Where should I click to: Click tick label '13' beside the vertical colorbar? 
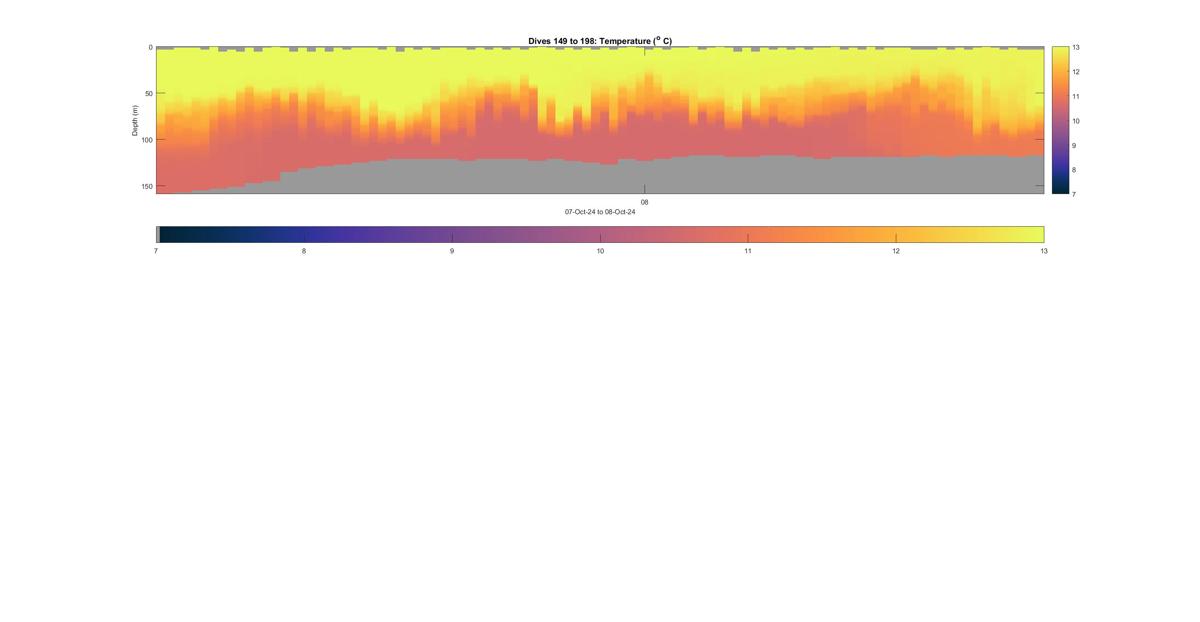(1076, 47)
